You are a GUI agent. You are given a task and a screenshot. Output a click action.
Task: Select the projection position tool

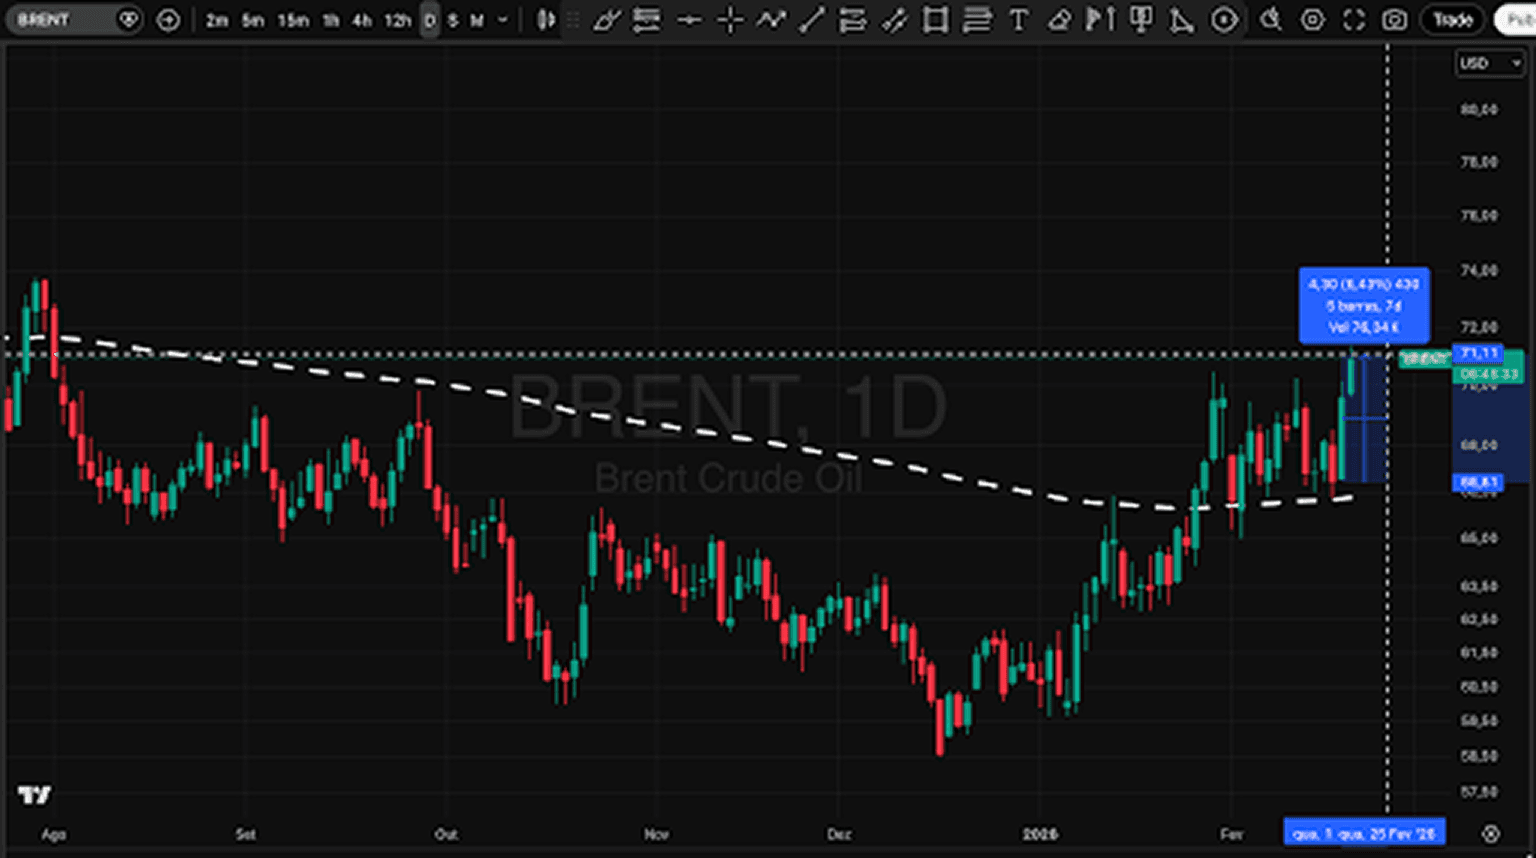(1141, 20)
